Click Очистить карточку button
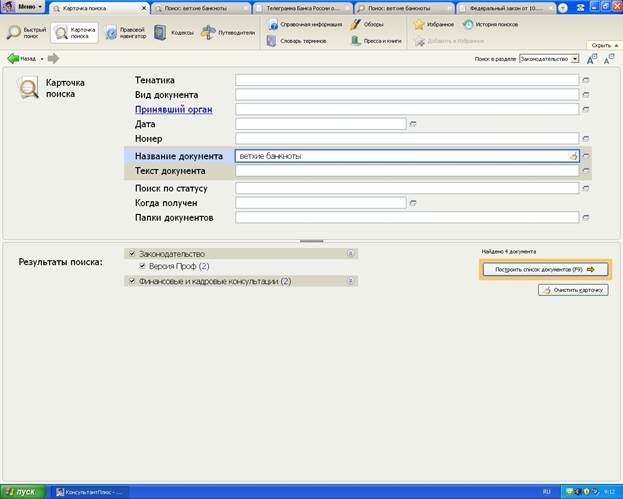 tap(573, 290)
